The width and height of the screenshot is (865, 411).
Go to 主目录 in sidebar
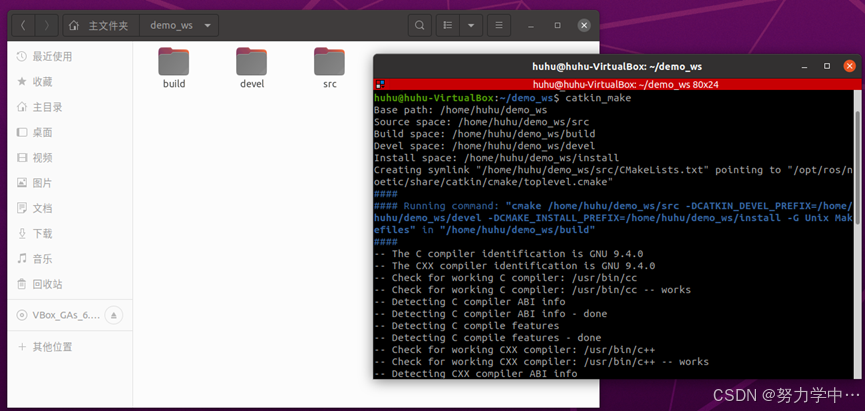pos(70,107)
